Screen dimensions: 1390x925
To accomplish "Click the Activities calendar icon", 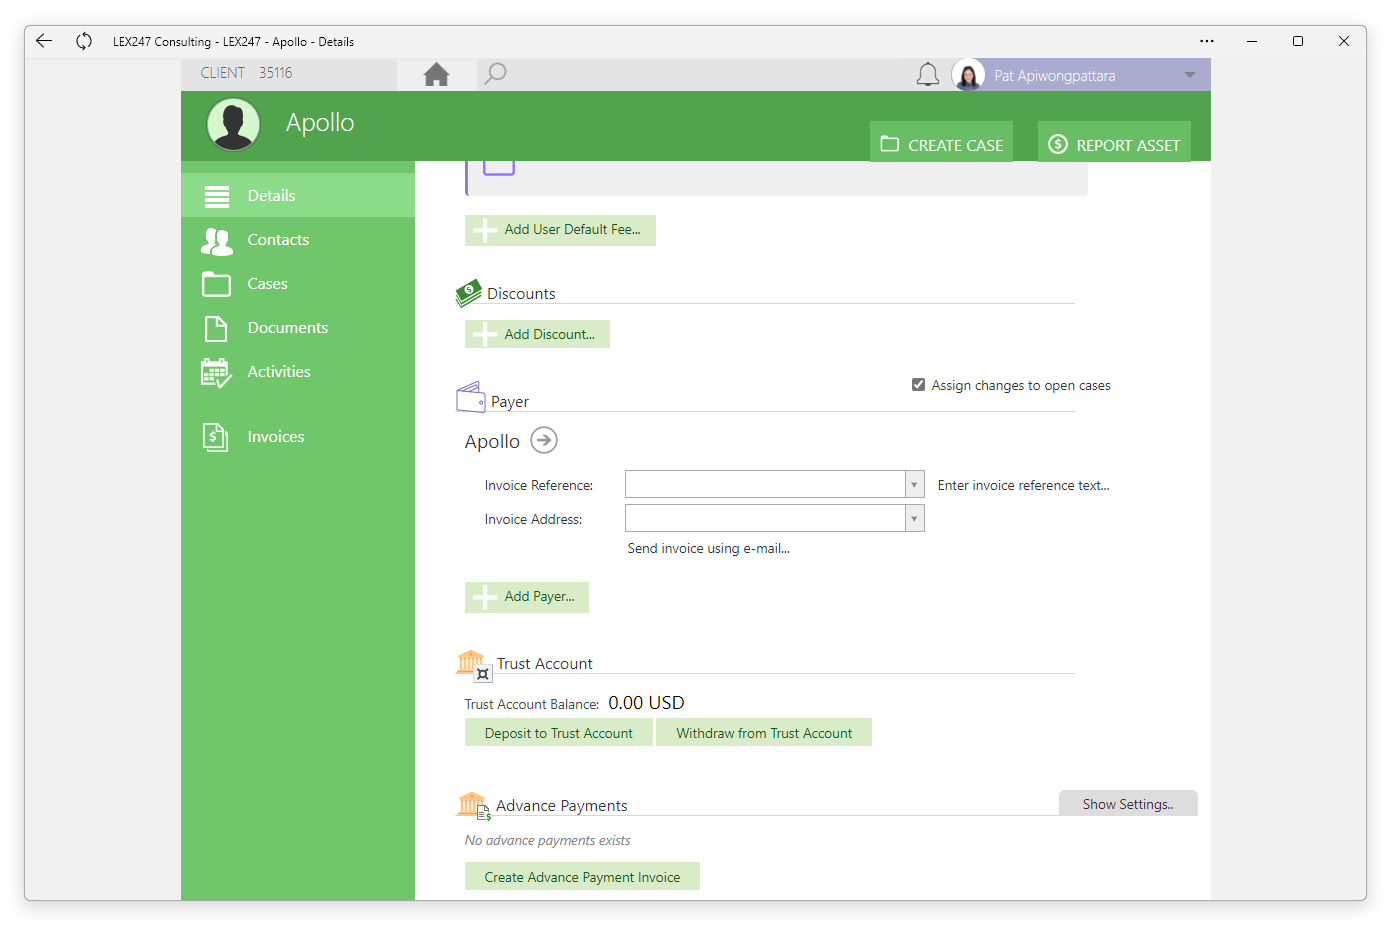I will [217, 373].
